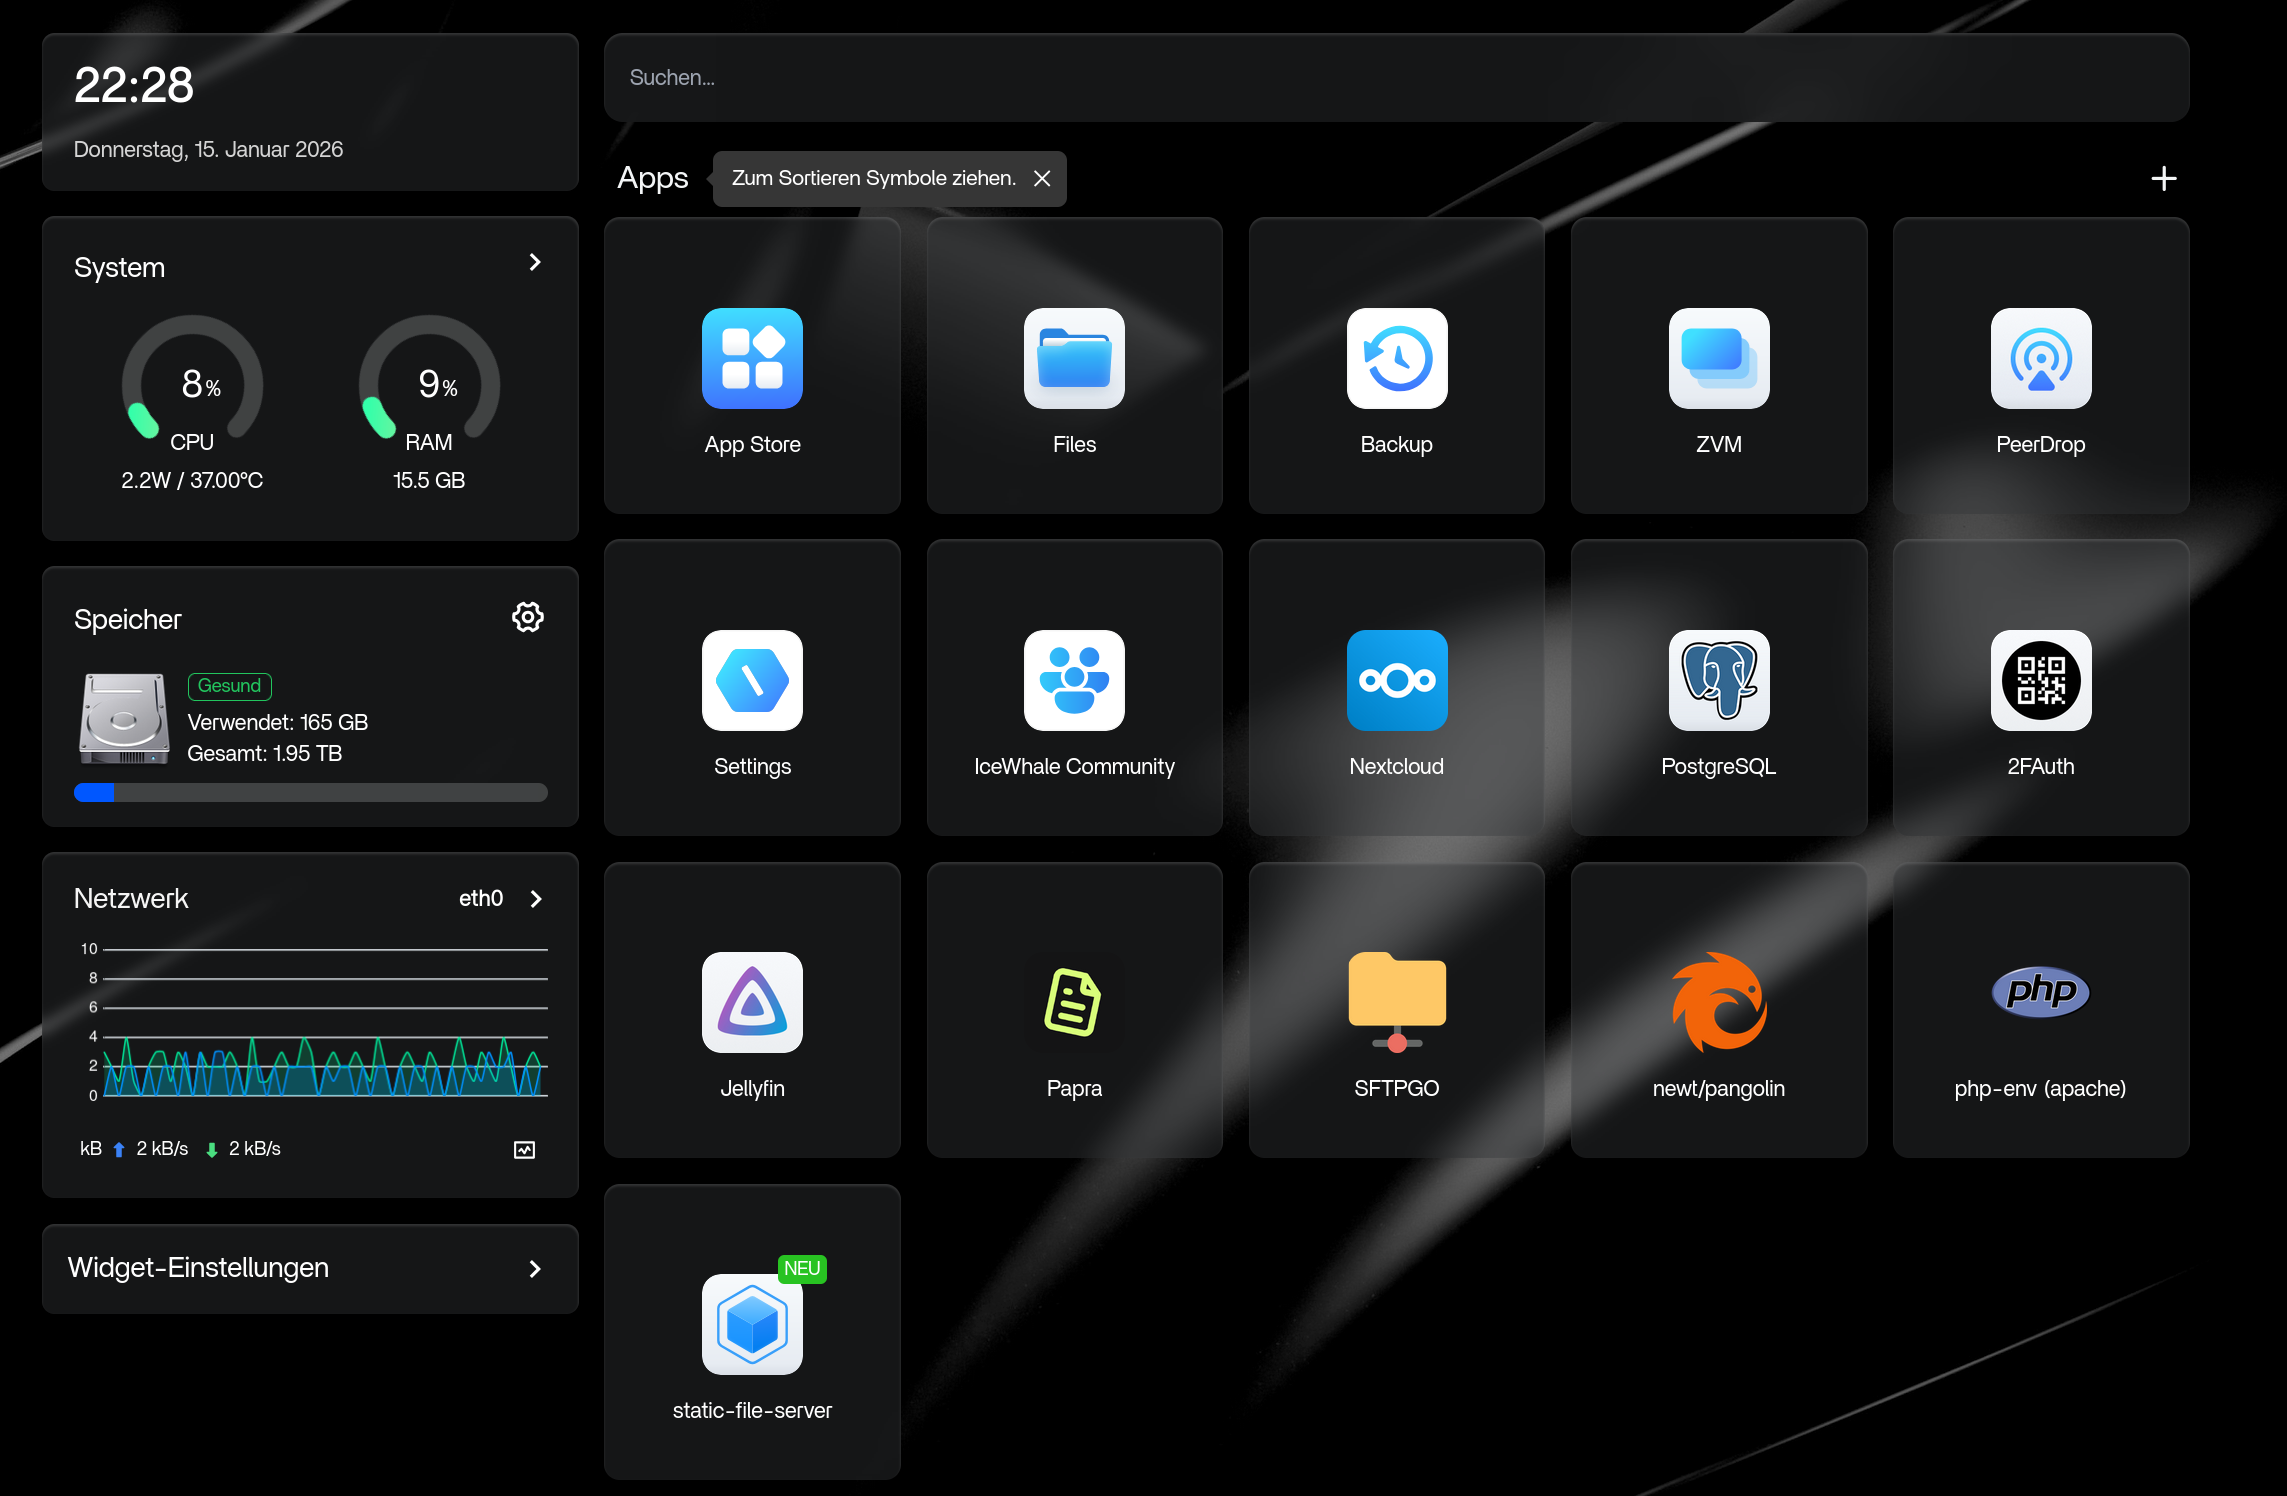Click the storage usage progress bar

(310, 793)
